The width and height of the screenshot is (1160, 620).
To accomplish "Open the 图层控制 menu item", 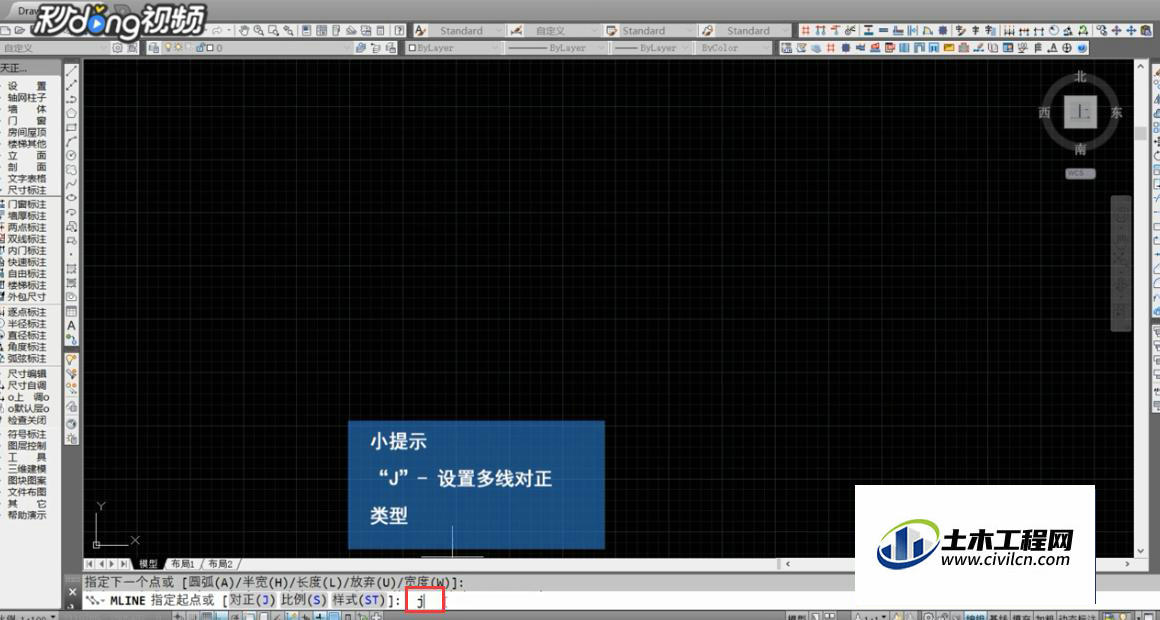I will [x=27, y=446].
